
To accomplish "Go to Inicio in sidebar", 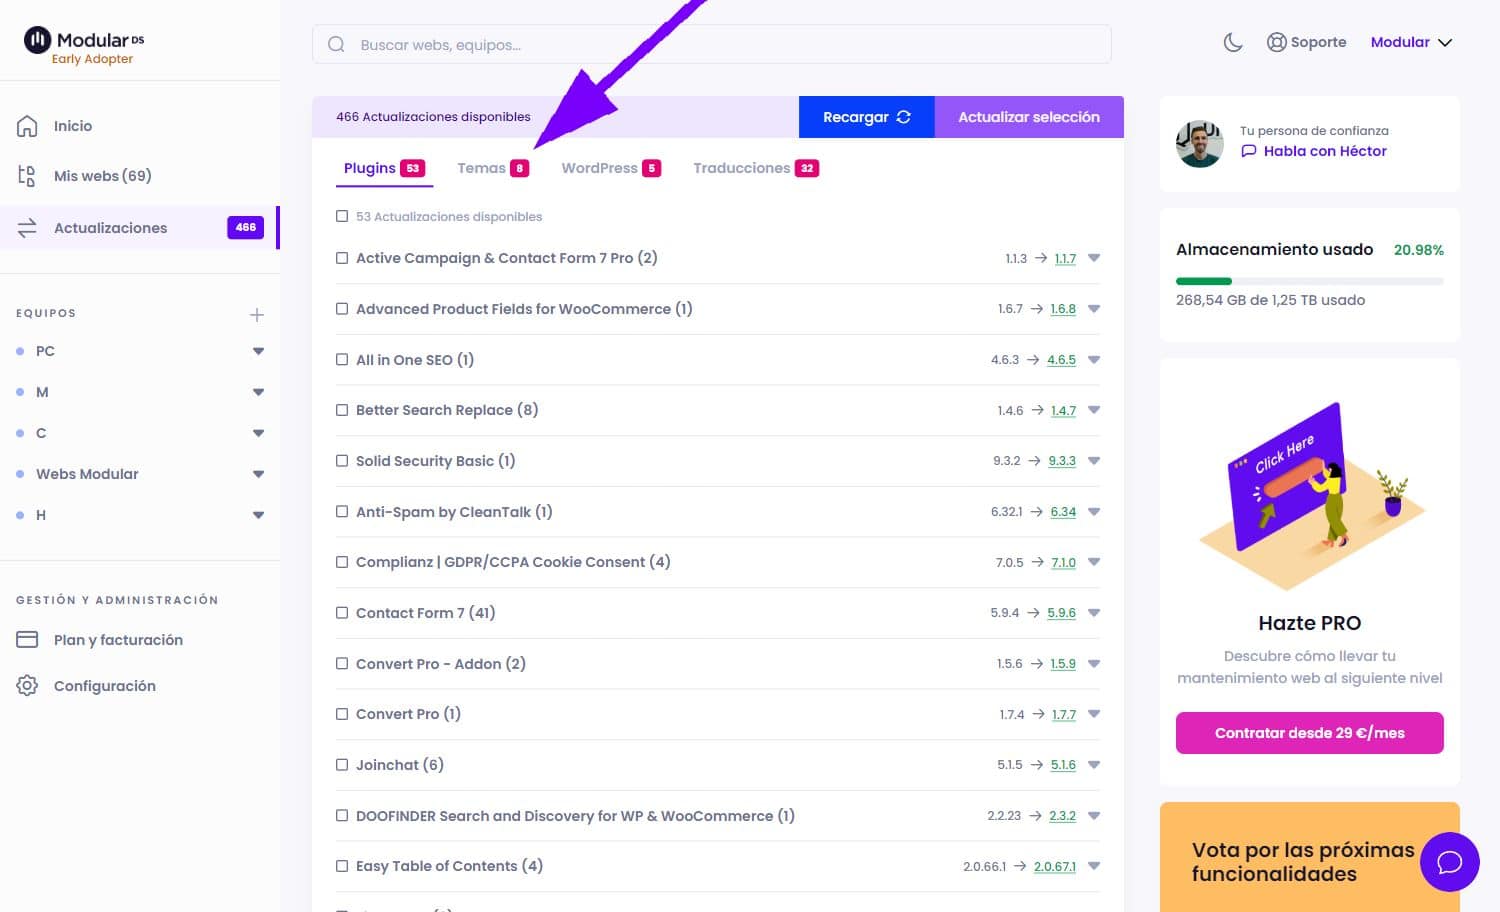I will coord(73,126).
